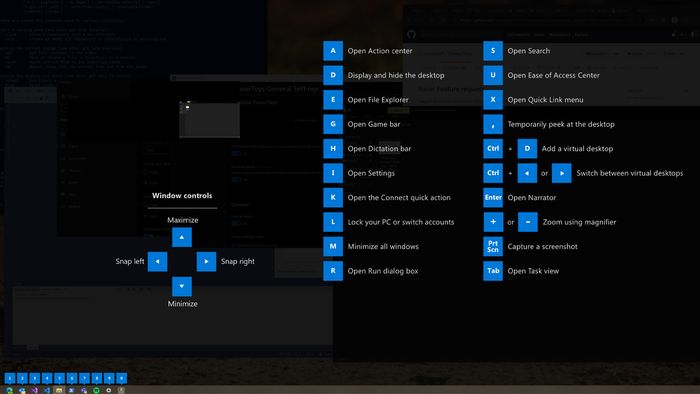Open Visual Studio Code from the taskbar
This screenshot has width=700, height=394.
pos(47,390)
